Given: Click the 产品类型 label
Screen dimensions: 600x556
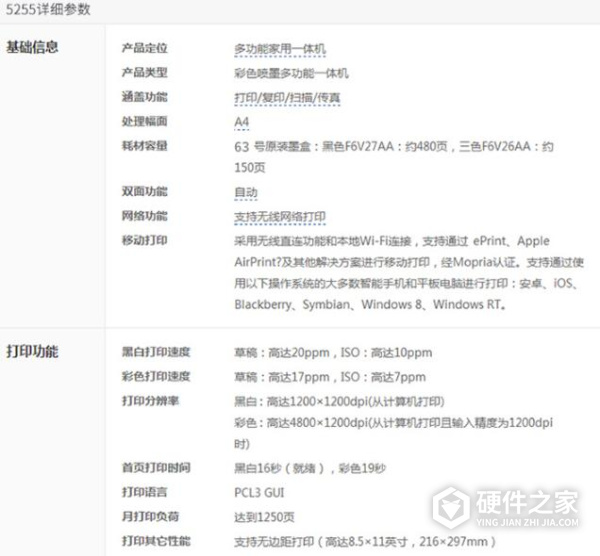Looking at the screenshot, I should (x=144, y=72).
